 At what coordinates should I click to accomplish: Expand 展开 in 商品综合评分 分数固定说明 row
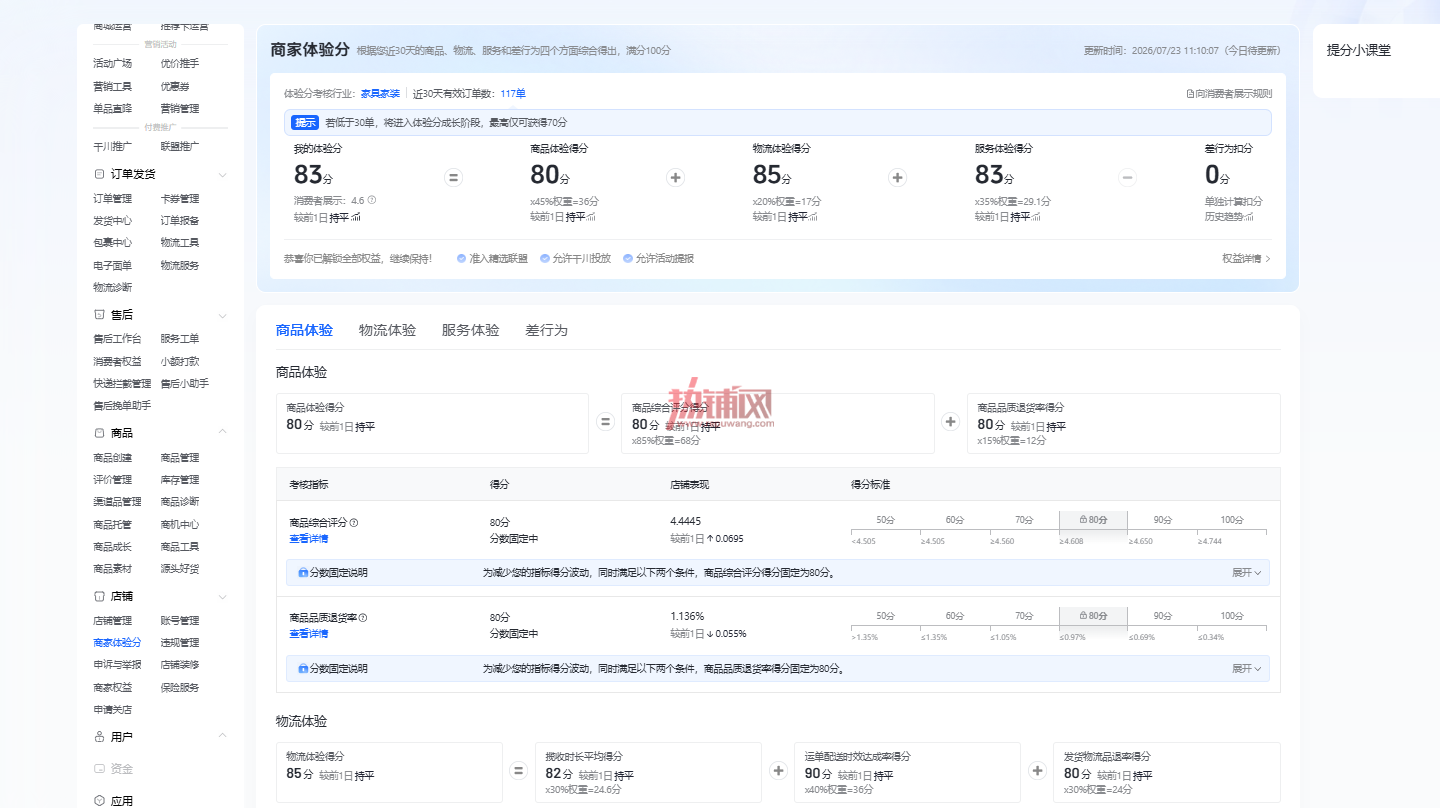pyautogui.click(x=1246, y=573)
